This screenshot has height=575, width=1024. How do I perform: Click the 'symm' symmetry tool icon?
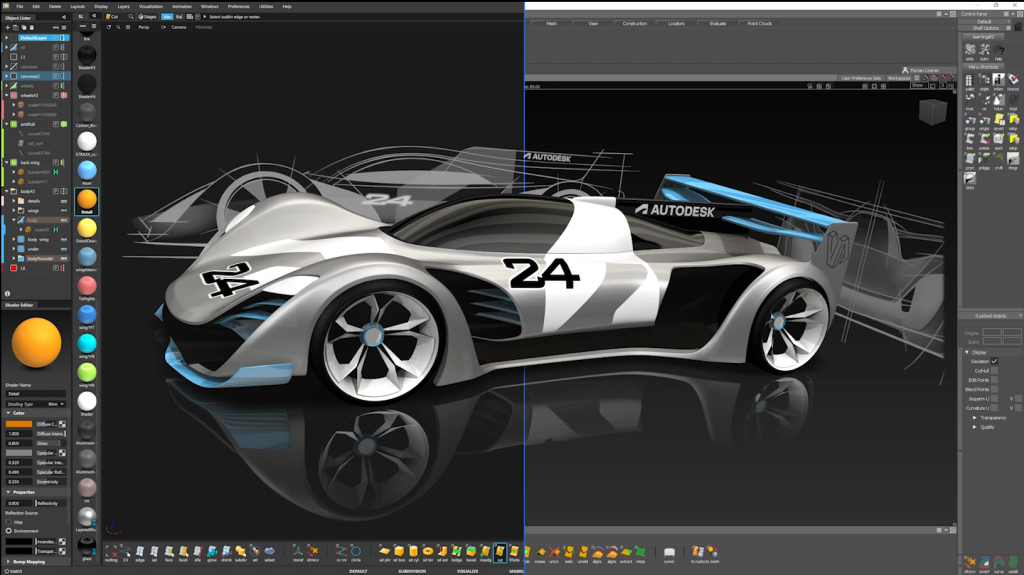[x=669, y=553]
